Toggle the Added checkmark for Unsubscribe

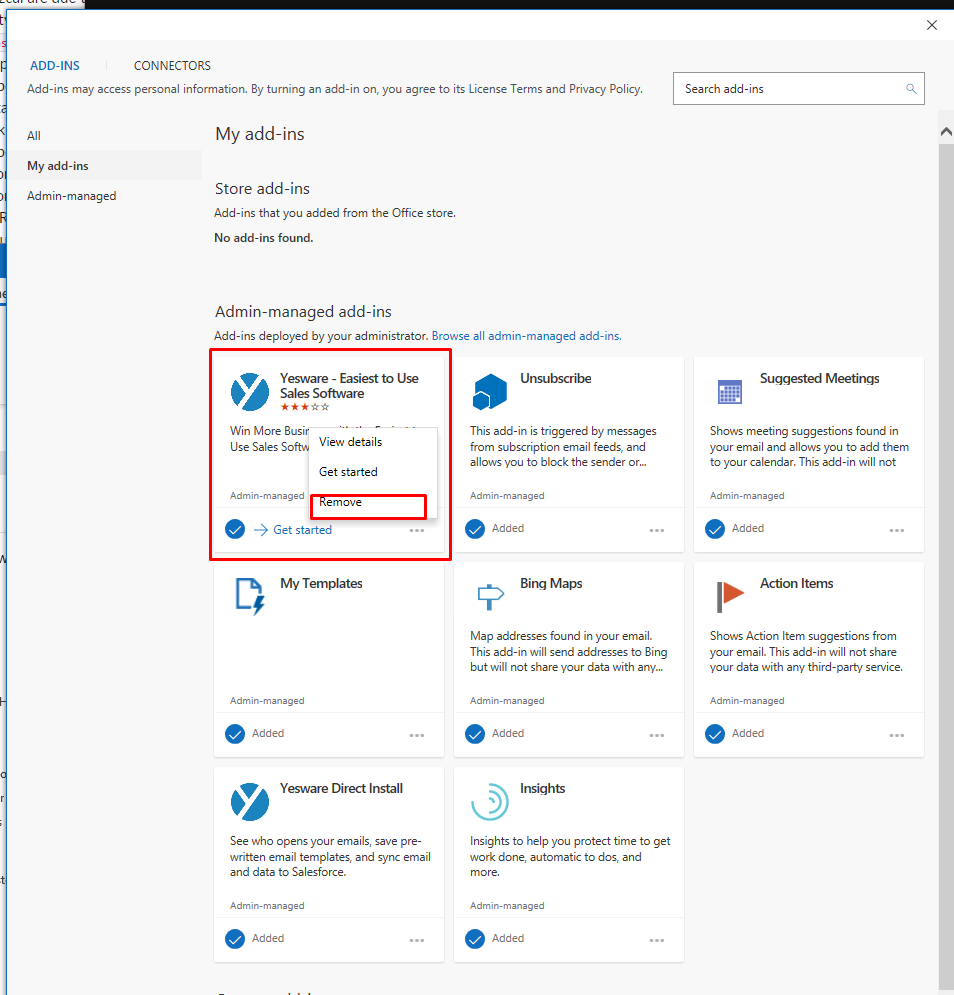click(x=475, y=529)
